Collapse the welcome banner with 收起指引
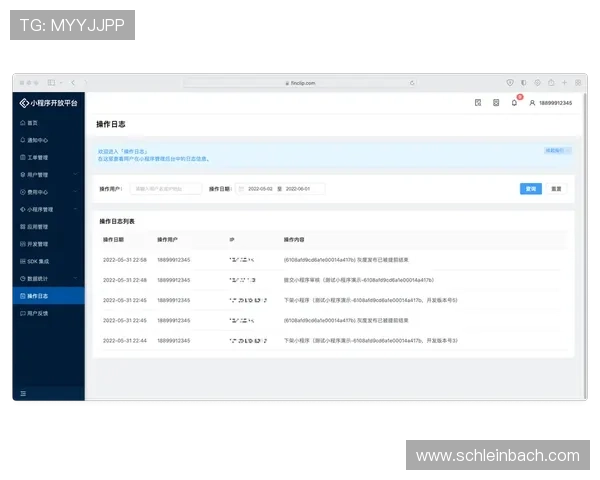The image size is (600, 480). tap(555, 150)
